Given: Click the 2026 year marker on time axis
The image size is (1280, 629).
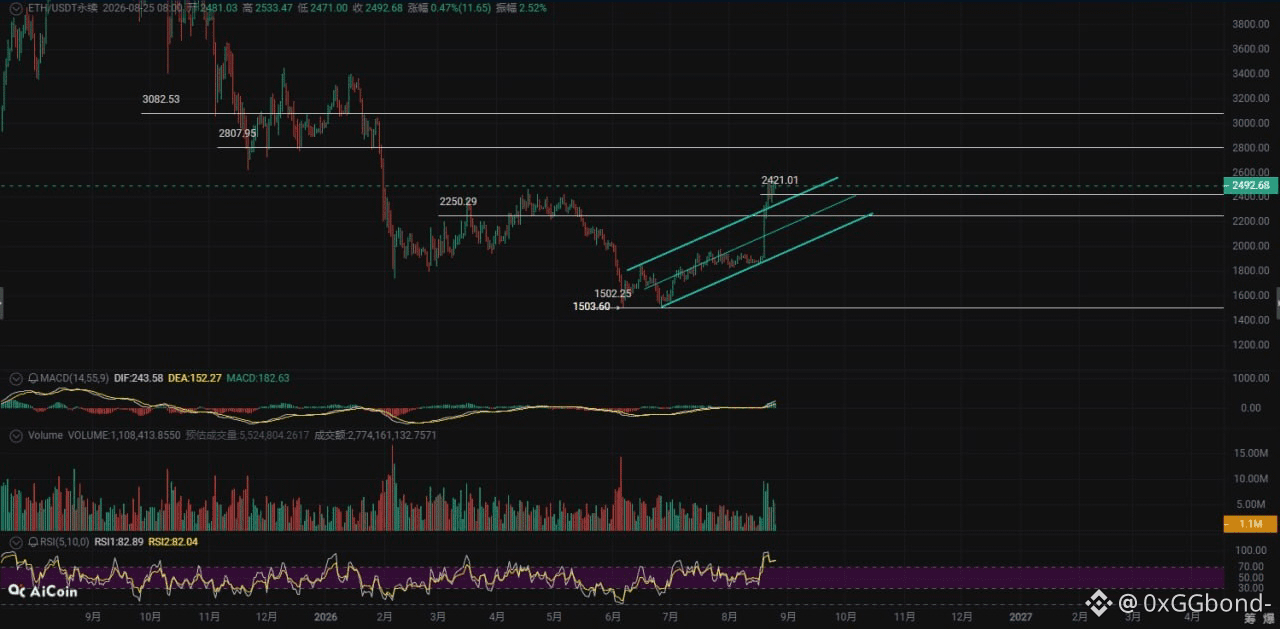Looking at the screenshot, I should [328, 617].
